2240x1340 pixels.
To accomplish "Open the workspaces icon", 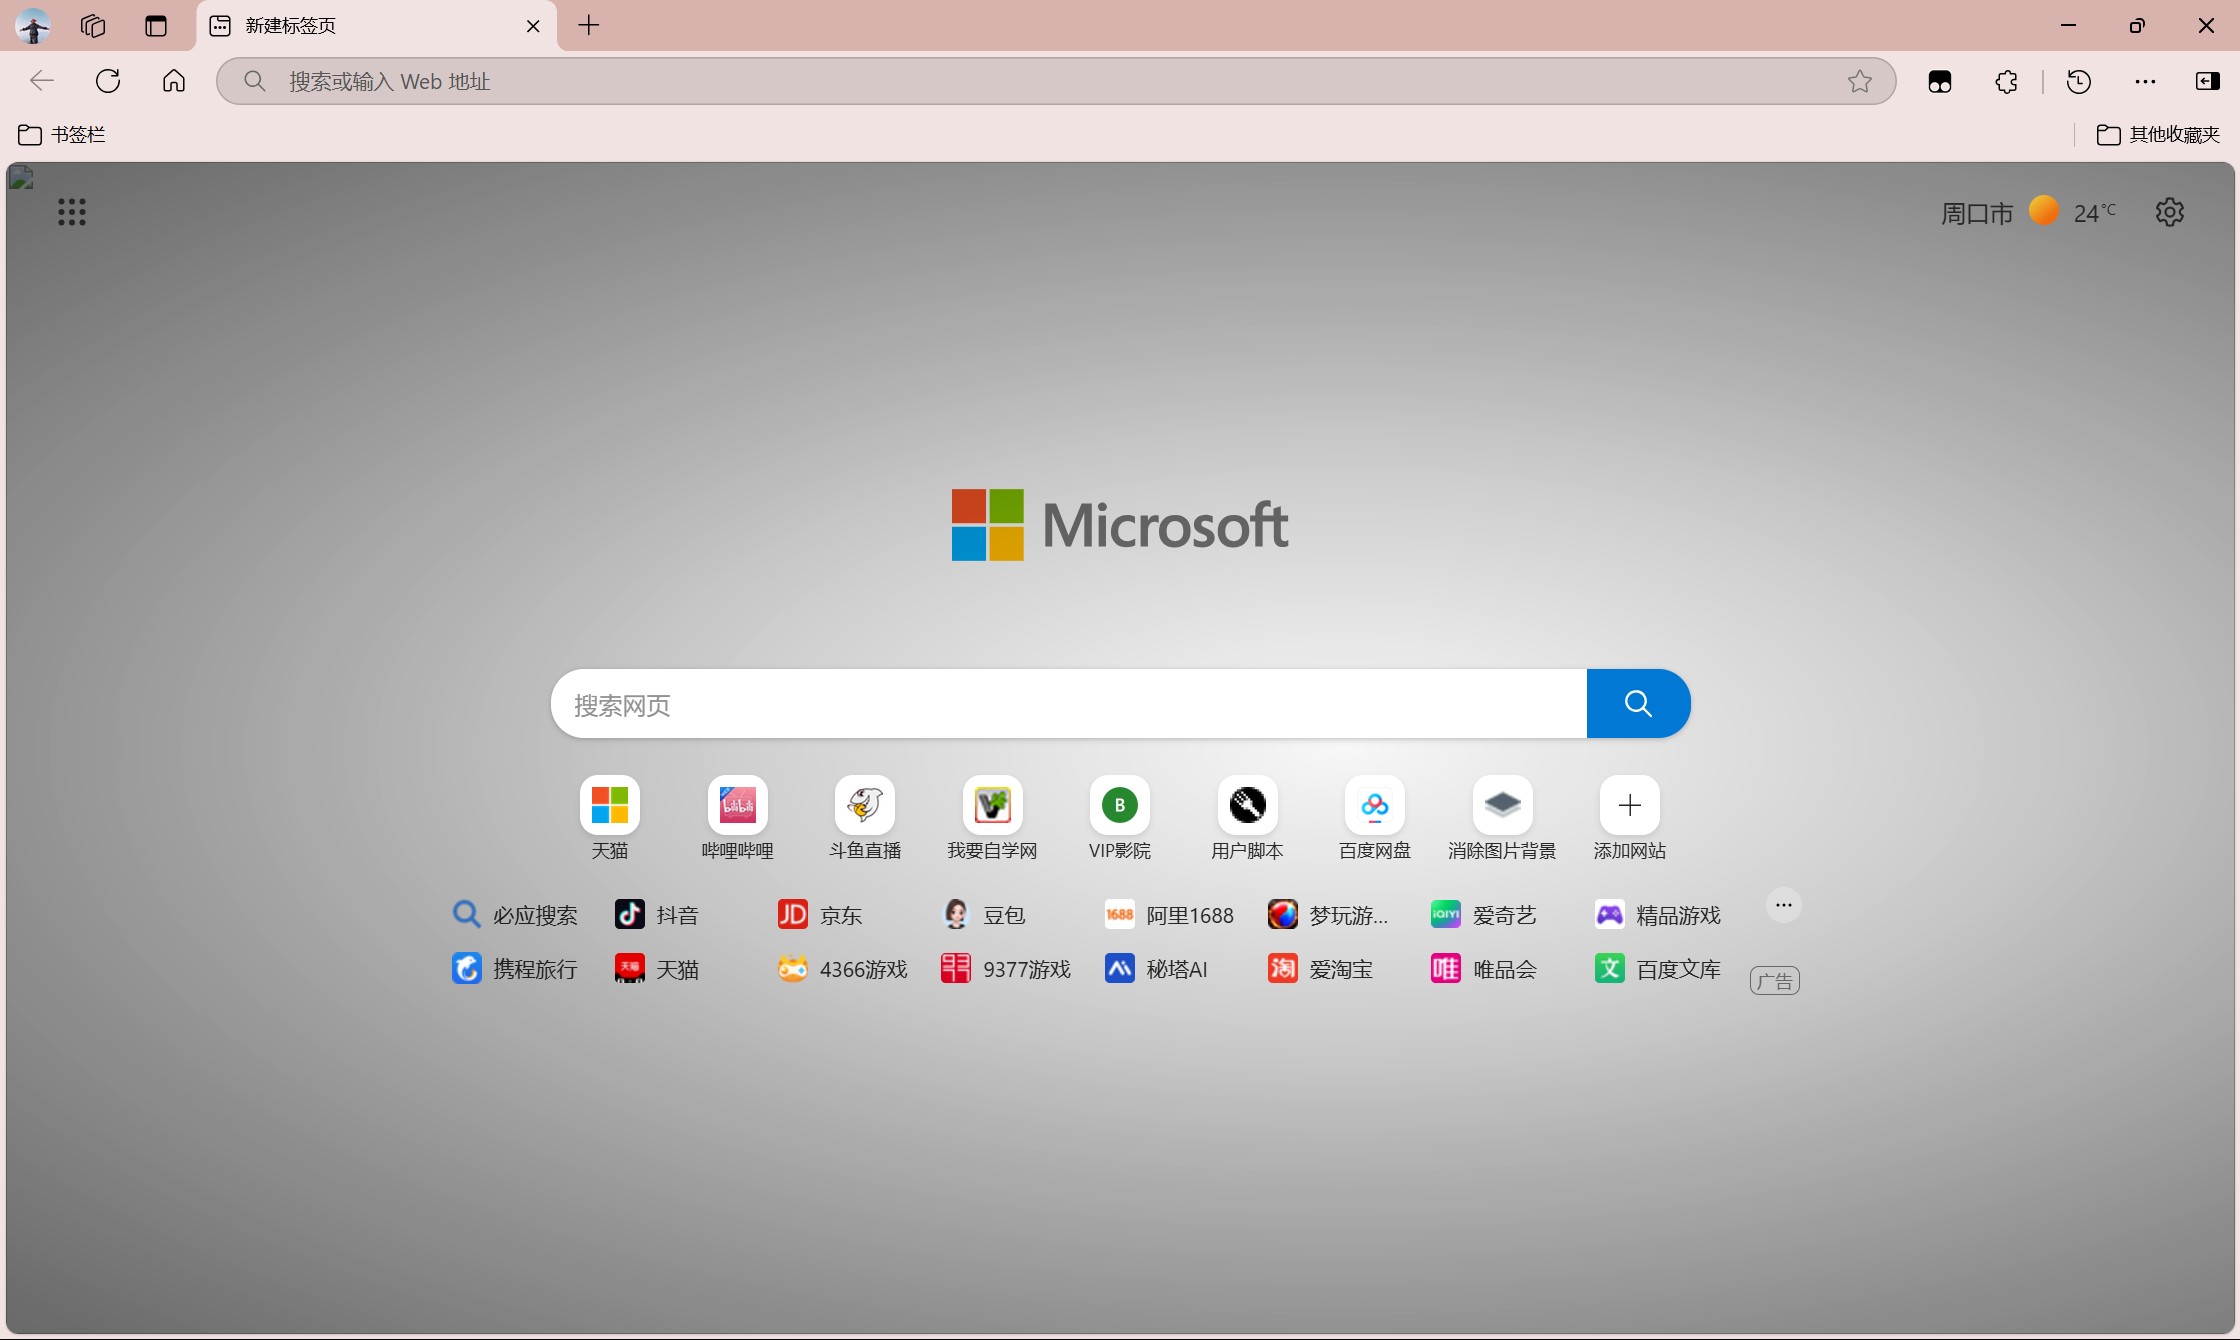I will (x=93, y=26).
